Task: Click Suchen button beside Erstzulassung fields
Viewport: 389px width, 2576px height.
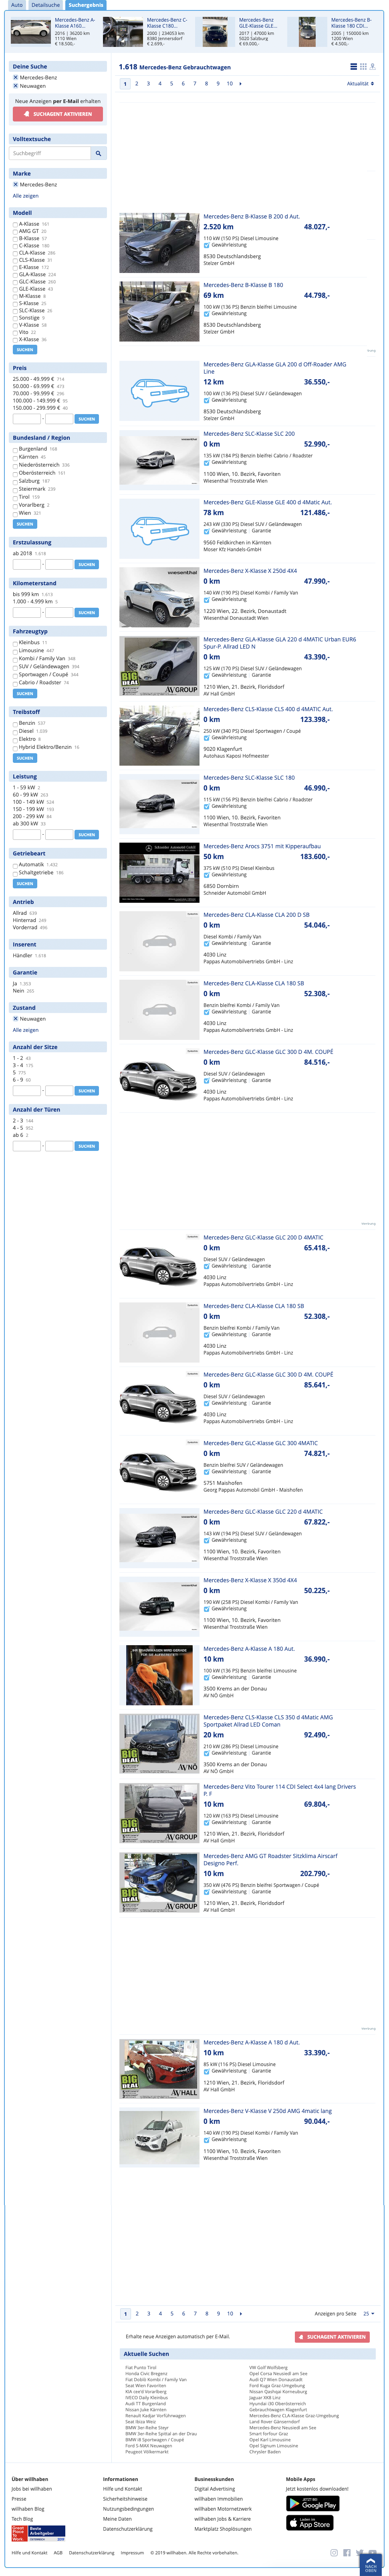Action: [87, 564]
